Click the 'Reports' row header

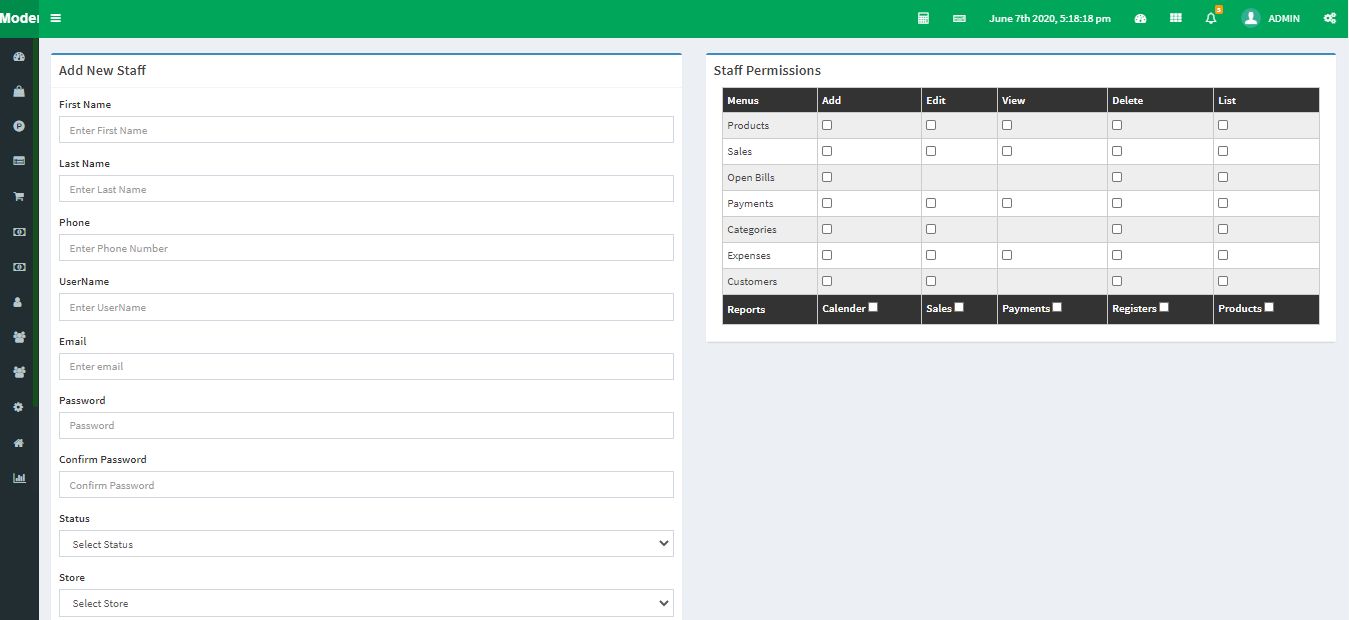(746, 310)
